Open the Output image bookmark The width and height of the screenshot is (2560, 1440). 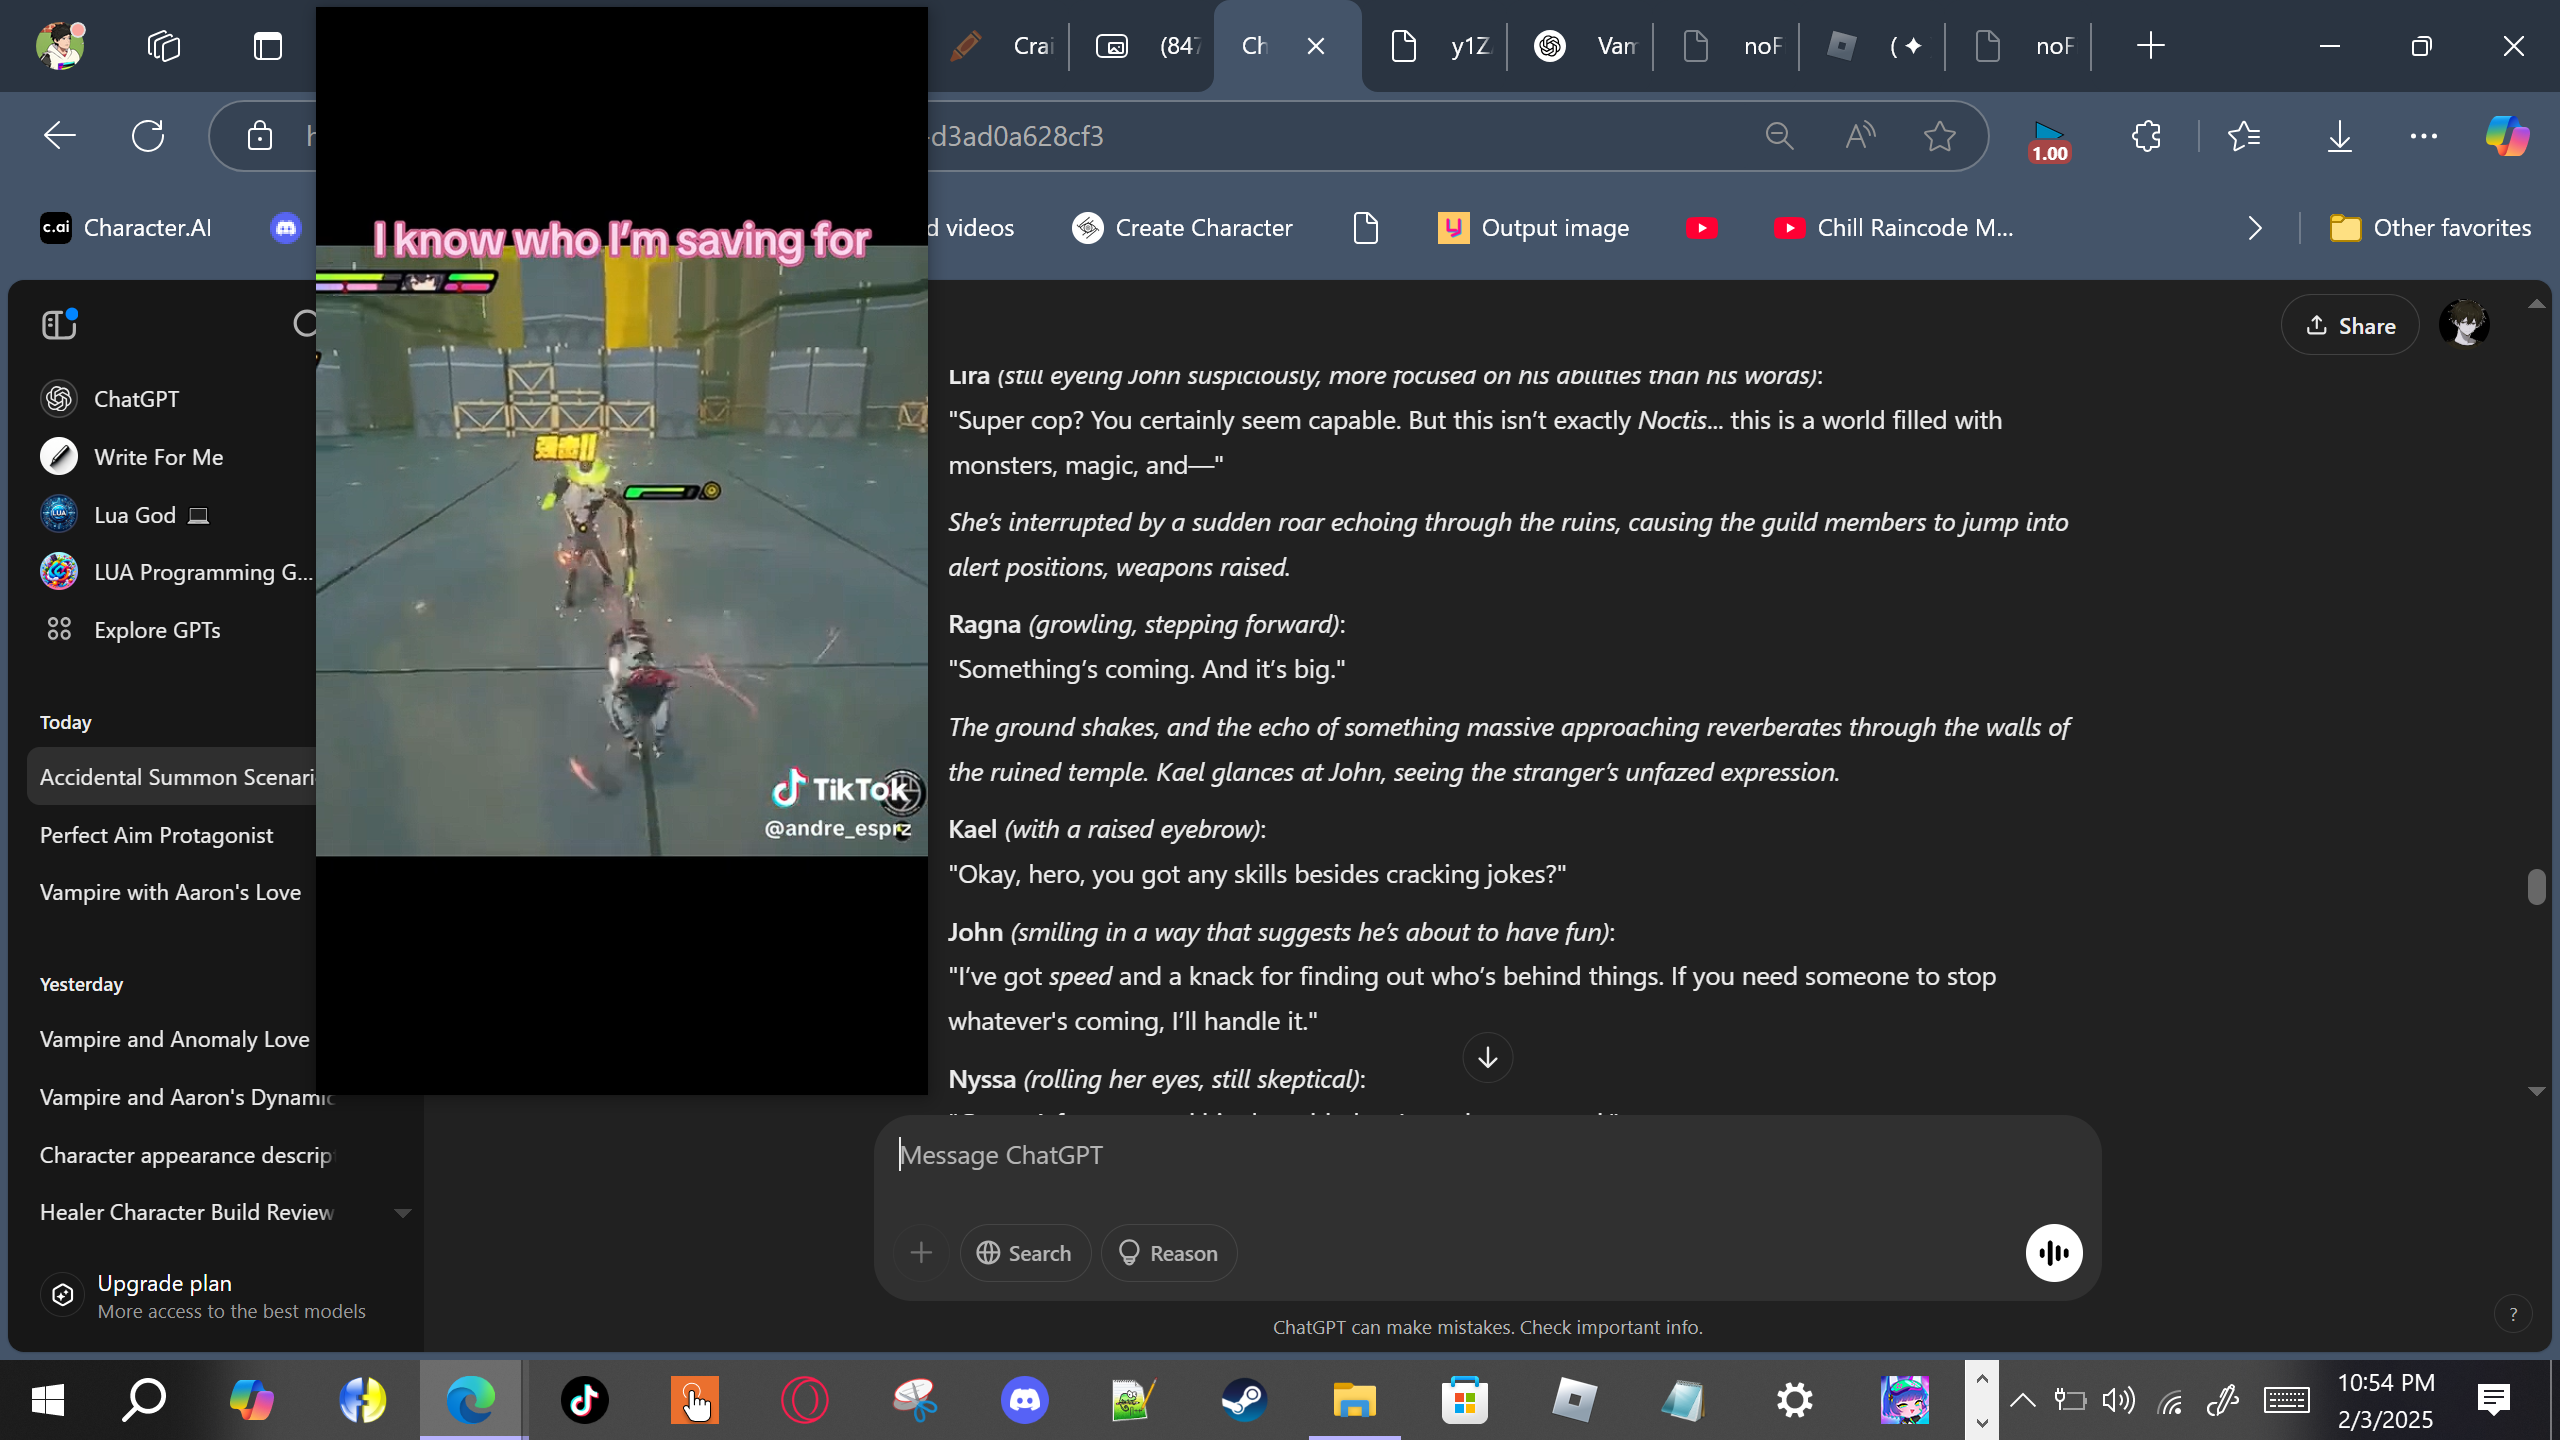[1533, 228]
